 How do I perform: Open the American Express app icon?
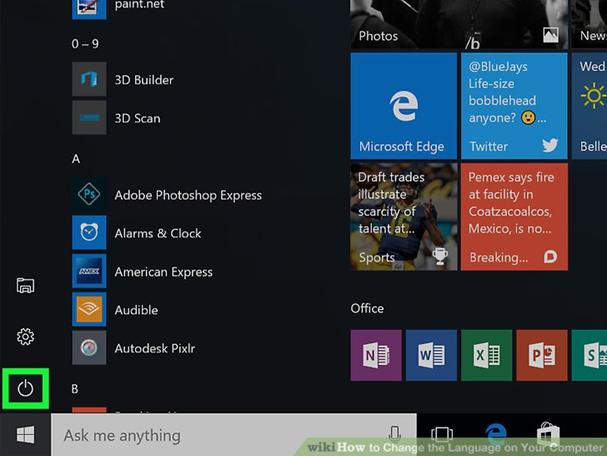89,271
